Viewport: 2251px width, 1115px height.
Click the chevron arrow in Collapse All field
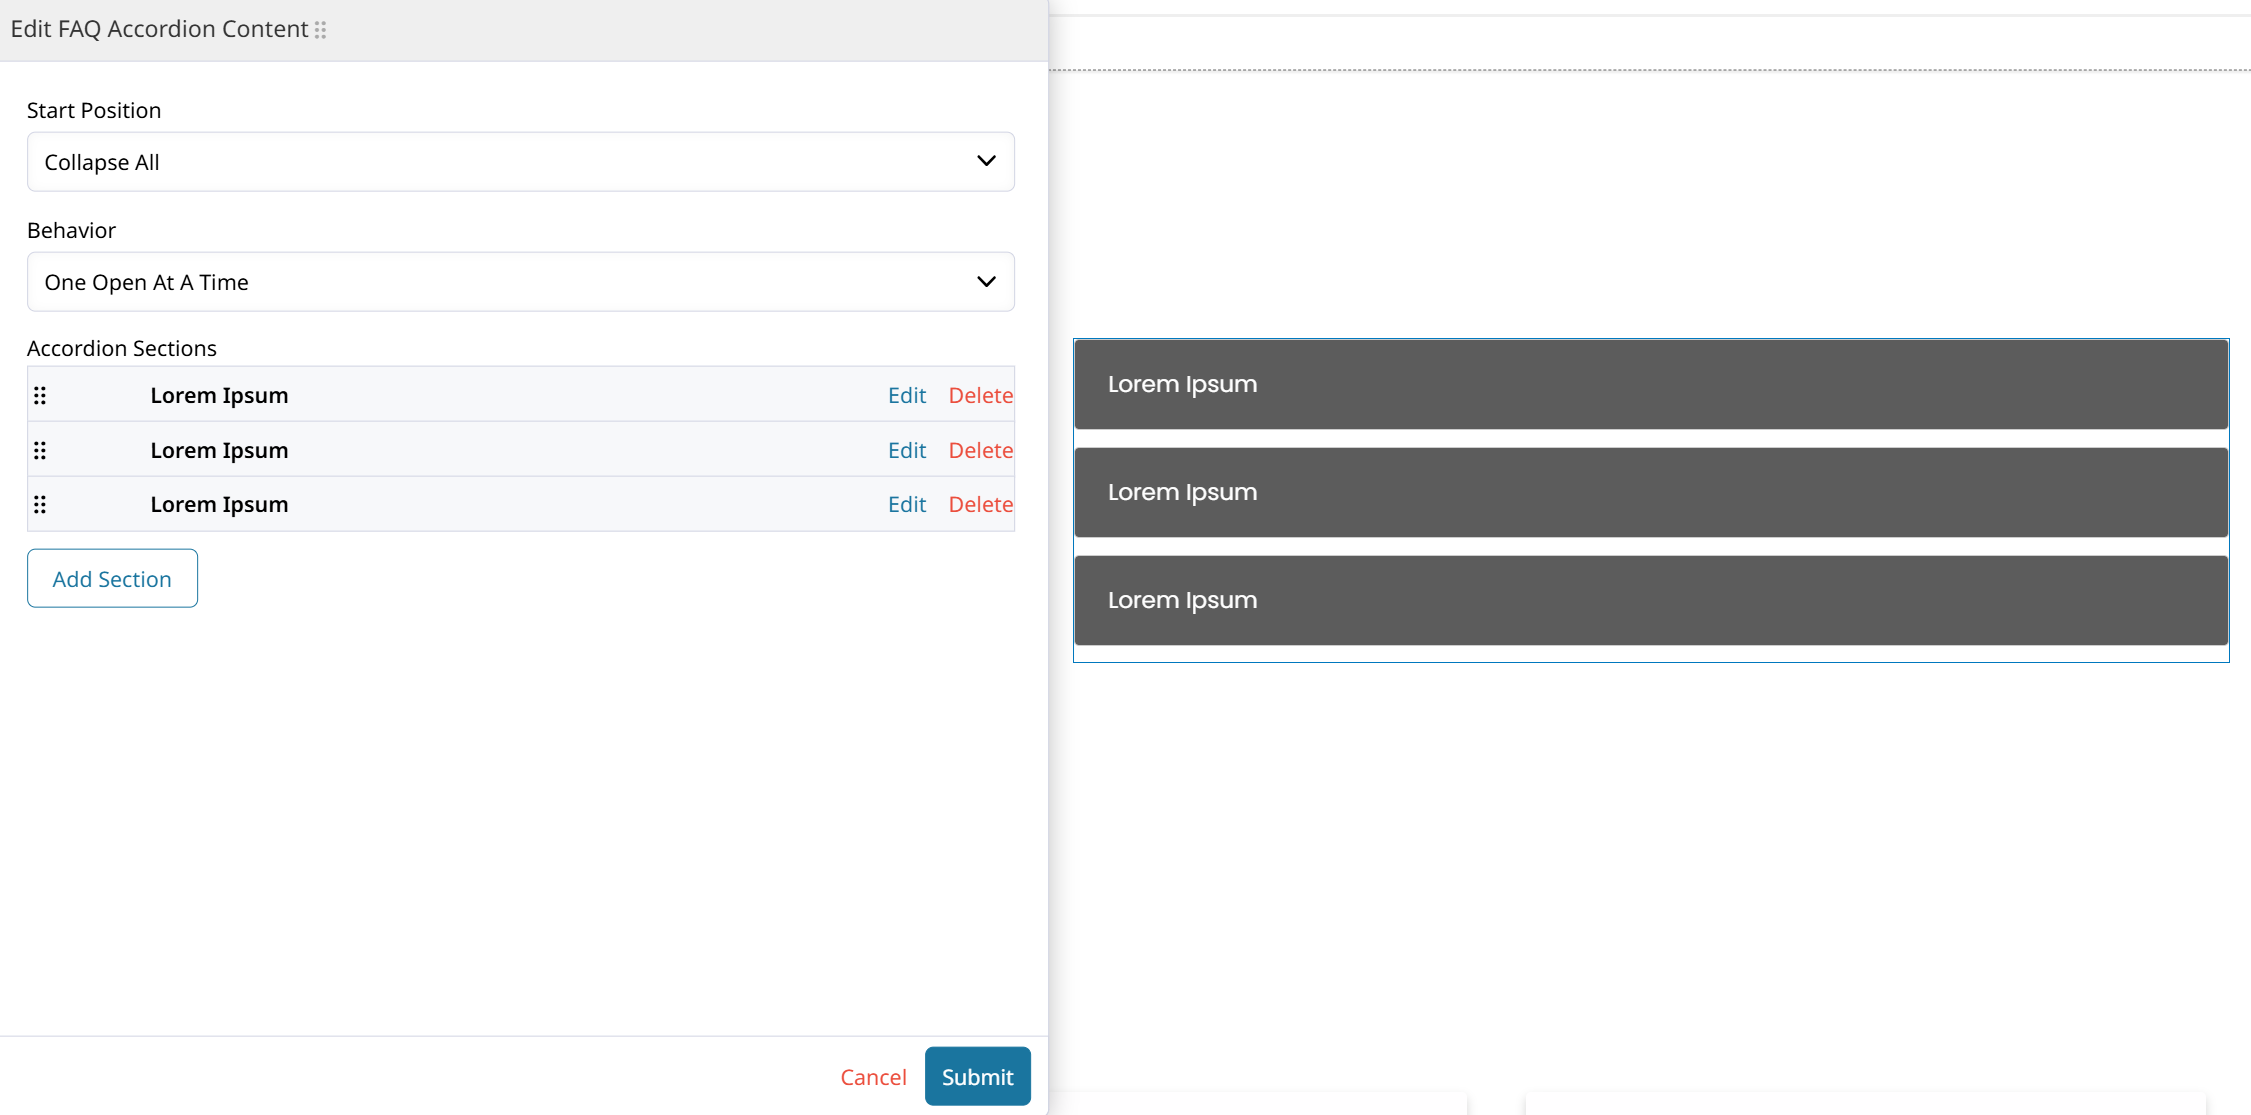pyautogui.click(x=986, y=161)
